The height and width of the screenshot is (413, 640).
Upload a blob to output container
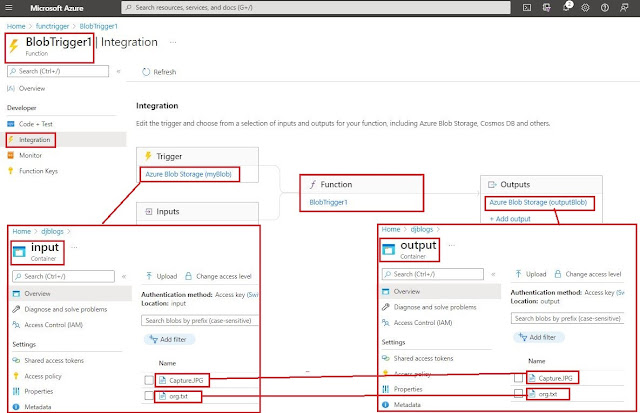tap(531, 274)
